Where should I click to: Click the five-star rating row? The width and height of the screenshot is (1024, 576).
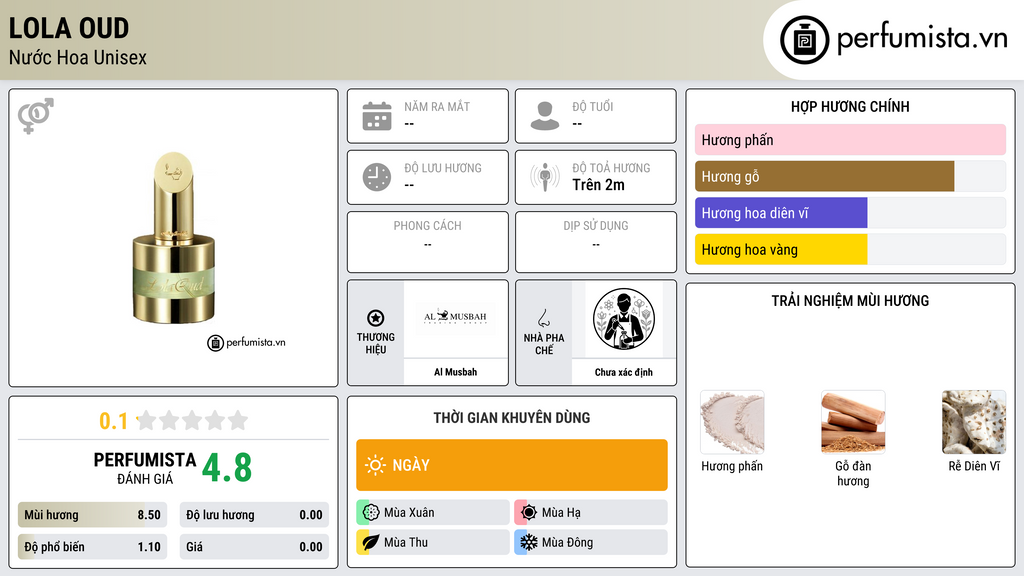pos(193,420)
